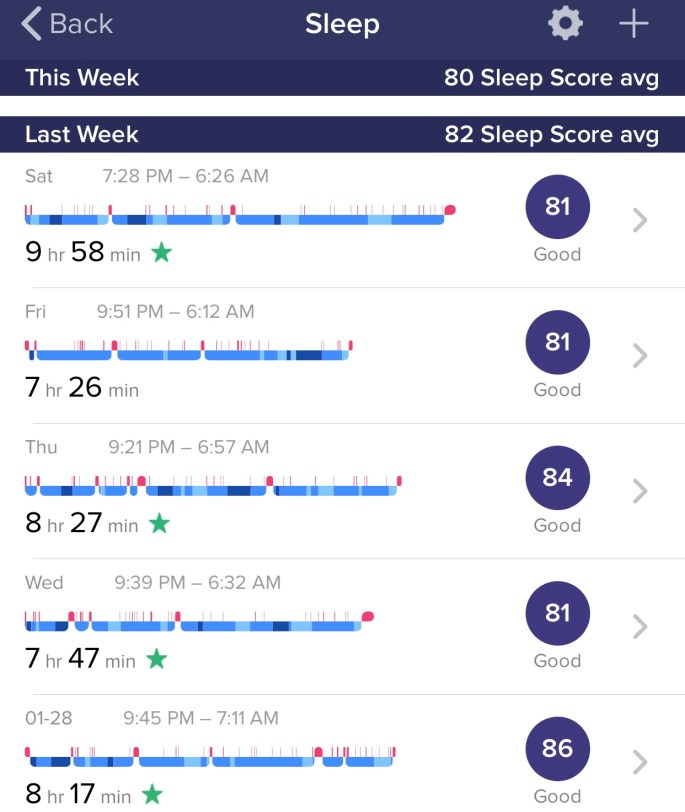This screenshot has width=685, height=812.
Task: Expand Wednesday's sleep details chevron
Action: pyautogui.click(x=641, y=627)
